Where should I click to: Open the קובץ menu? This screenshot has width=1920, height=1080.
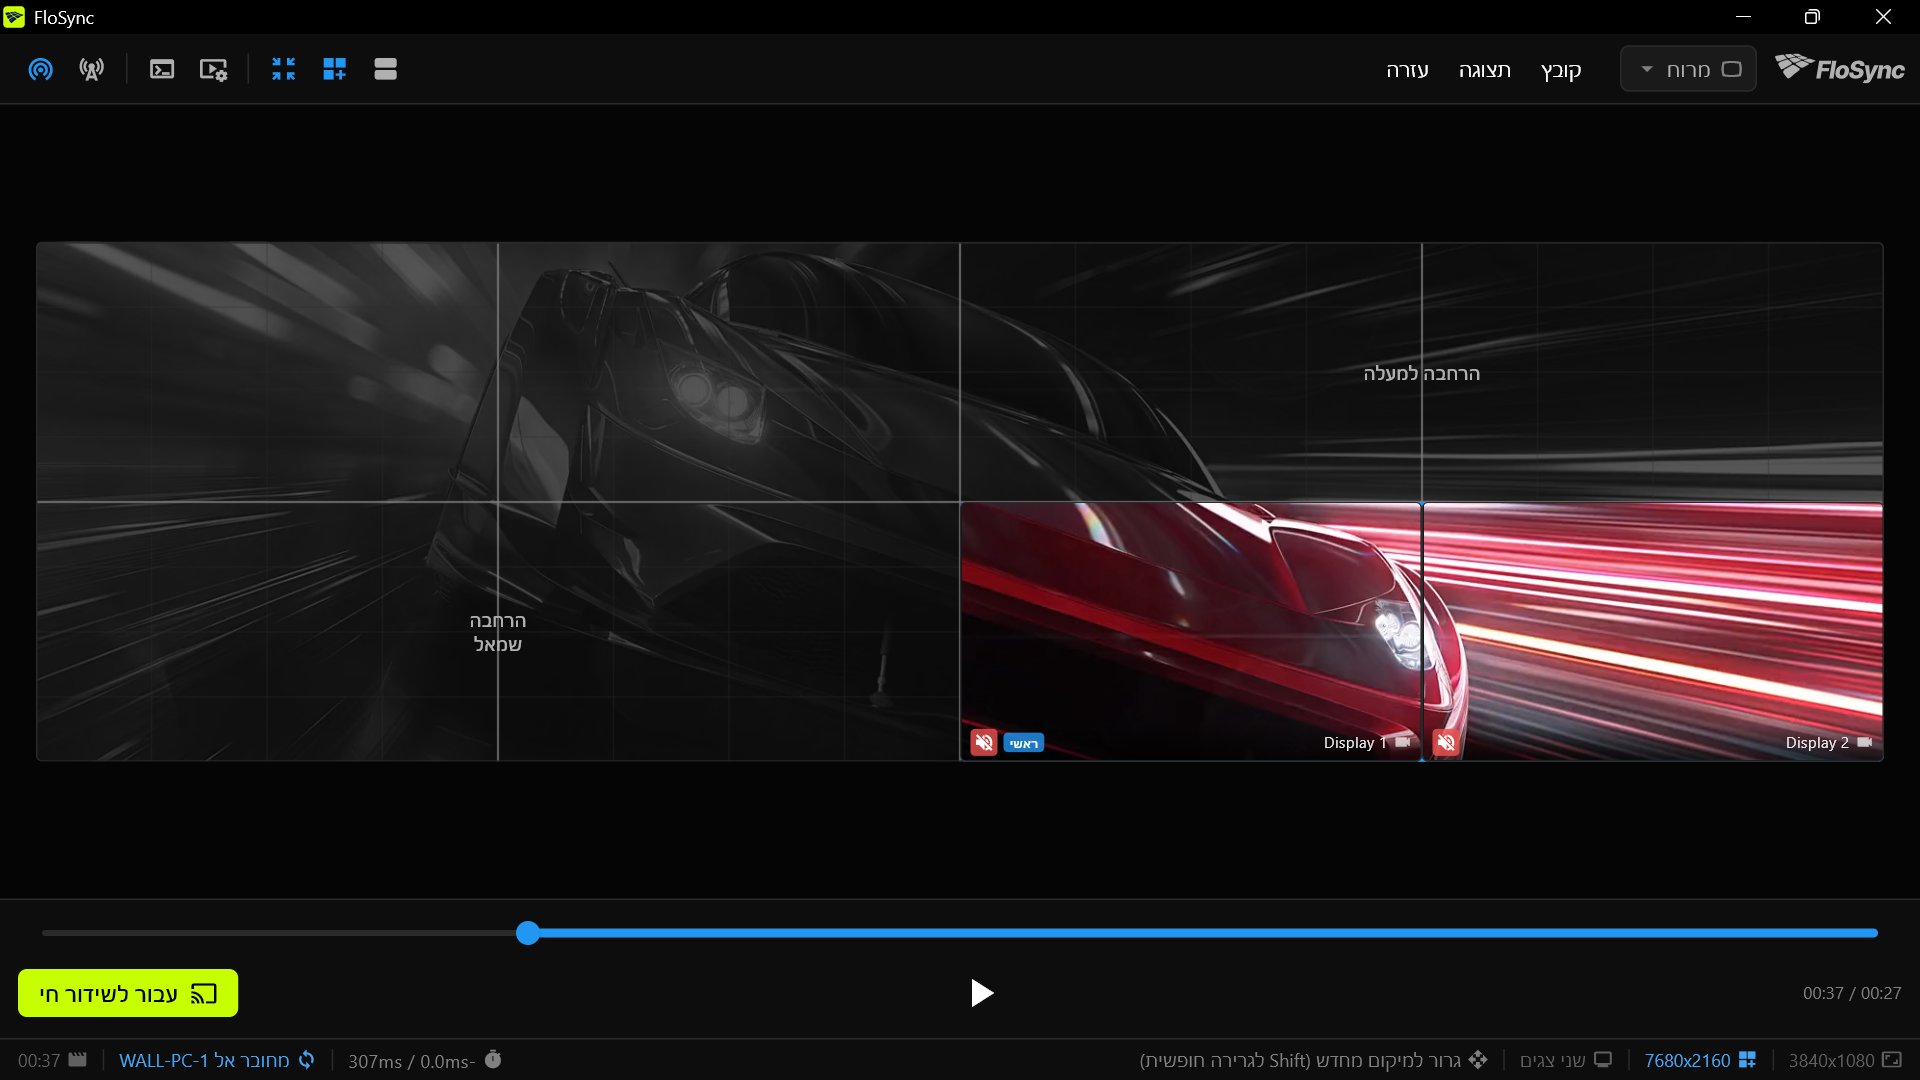[x=1561, y=70]
